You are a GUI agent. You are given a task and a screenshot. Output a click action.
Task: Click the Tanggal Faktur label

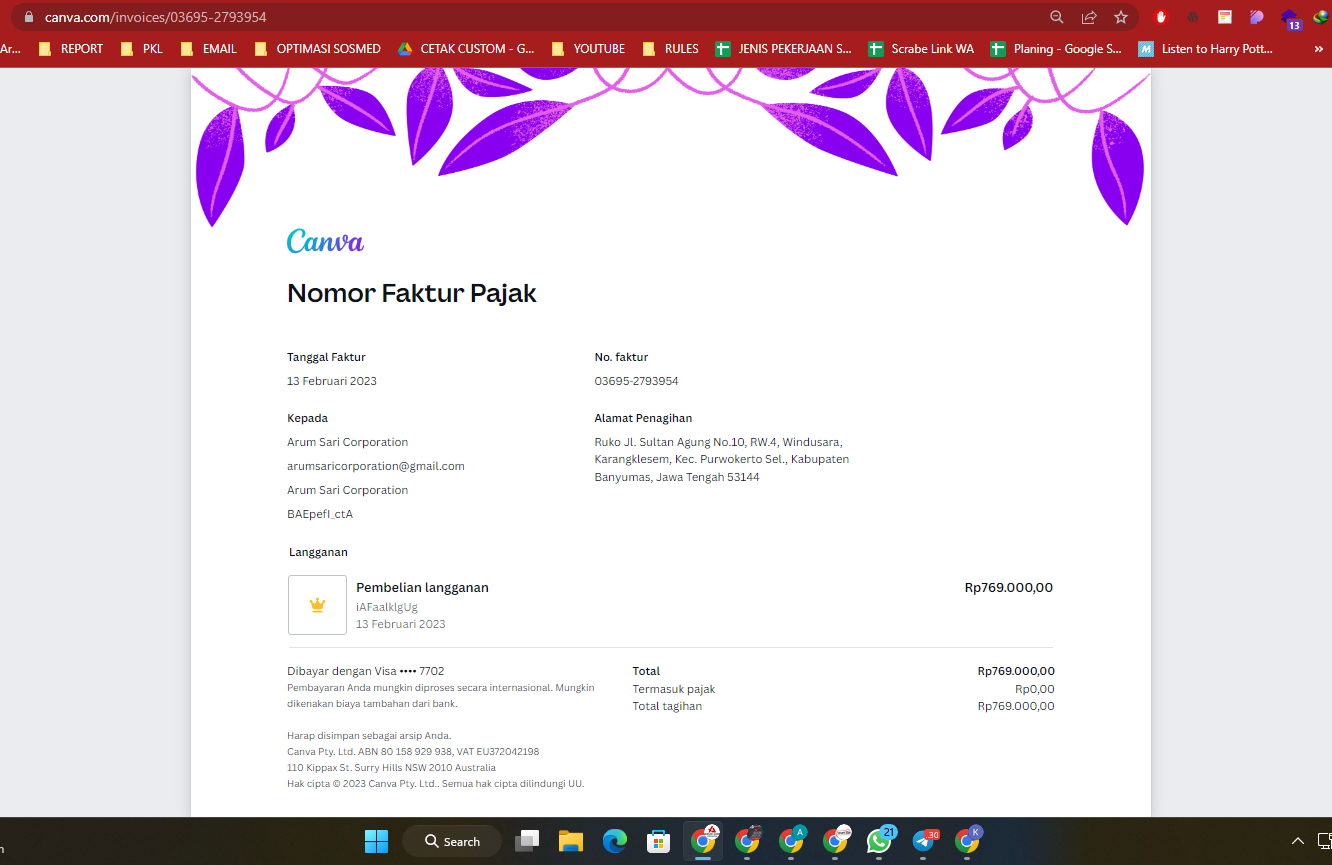[326, 357]
